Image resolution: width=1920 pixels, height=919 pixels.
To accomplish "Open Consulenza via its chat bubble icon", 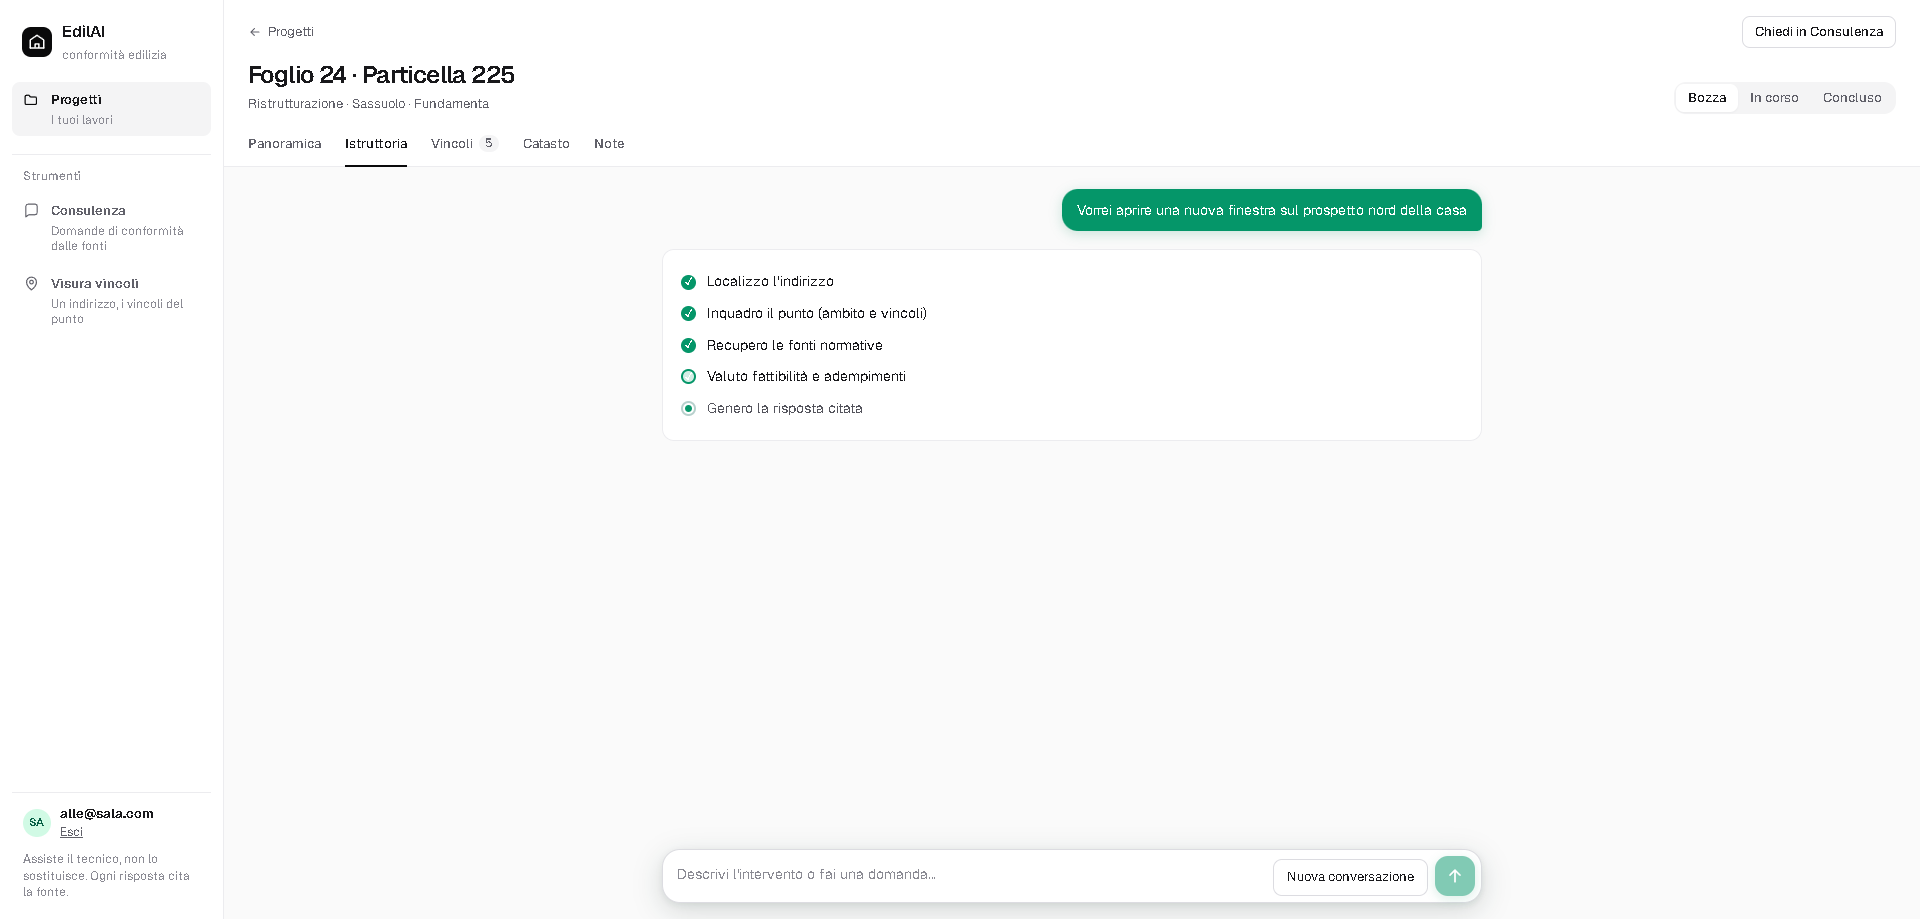I will tap(31, 211).
